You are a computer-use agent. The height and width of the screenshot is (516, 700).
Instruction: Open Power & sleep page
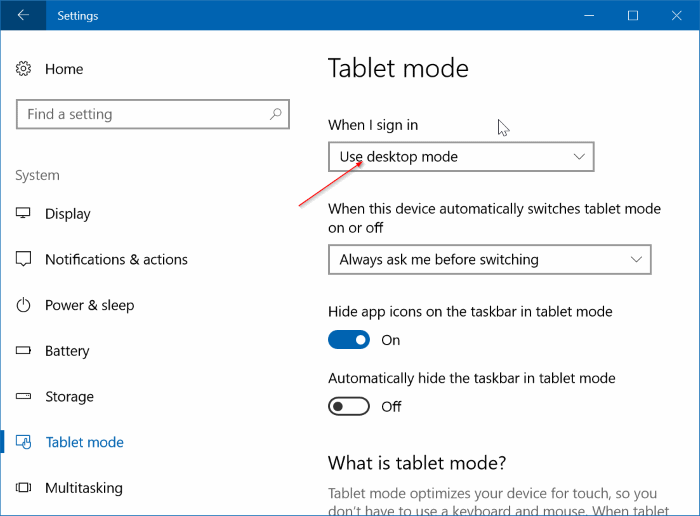(x=89, y=305)
